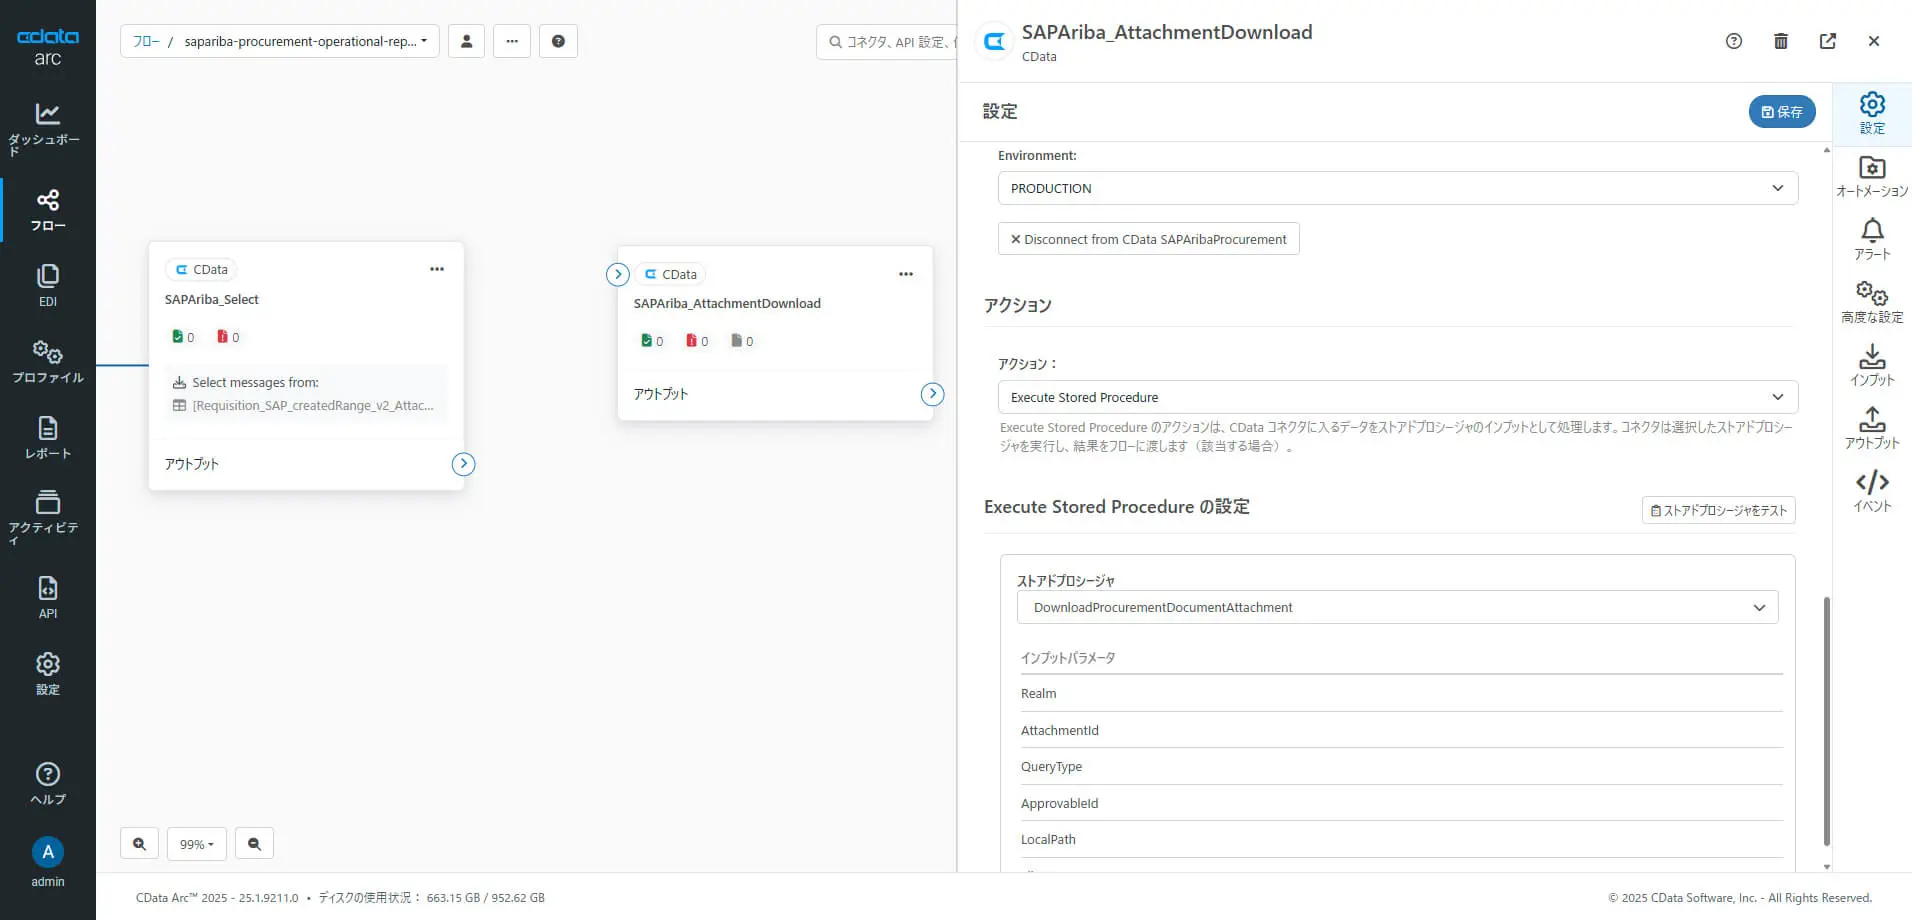Click the Save button
Image resolution: width=1912 pixels, height=920 pixels.
point(1782,112)
